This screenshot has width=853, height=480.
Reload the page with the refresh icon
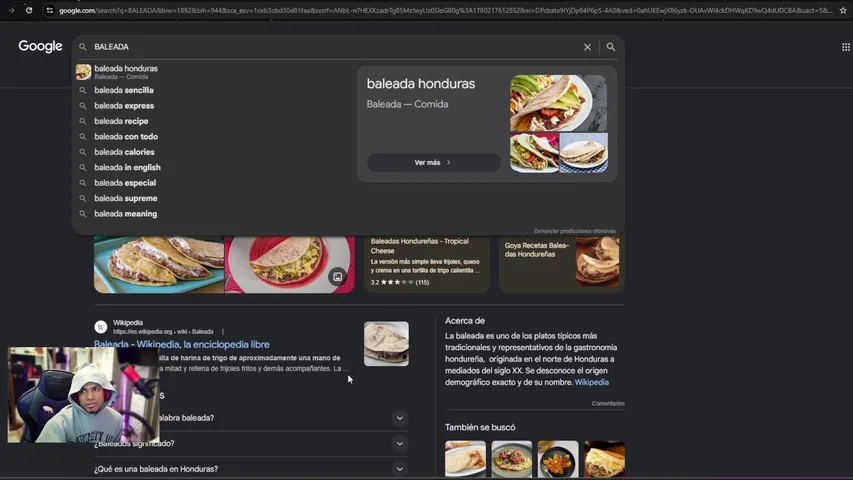click(29, 10)
